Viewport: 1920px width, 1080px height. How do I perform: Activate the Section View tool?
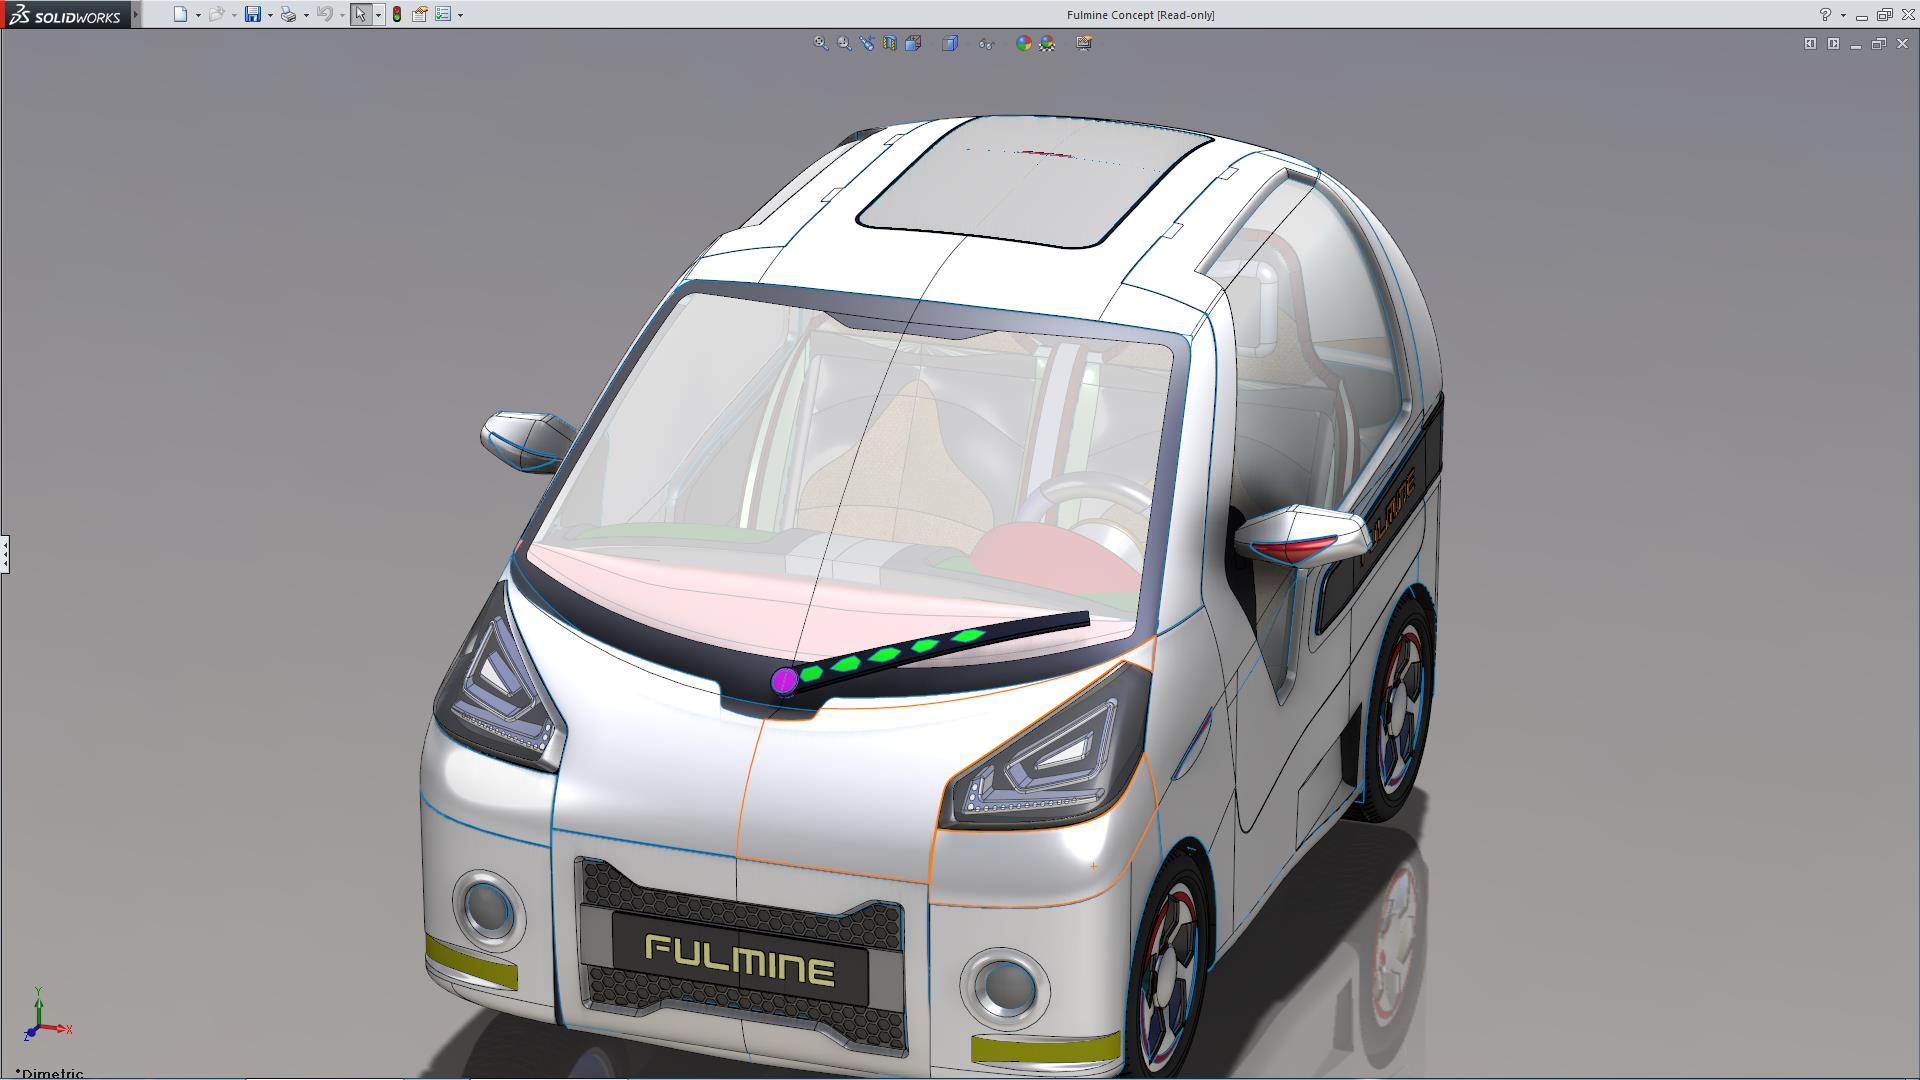click(x=890, y=43)
